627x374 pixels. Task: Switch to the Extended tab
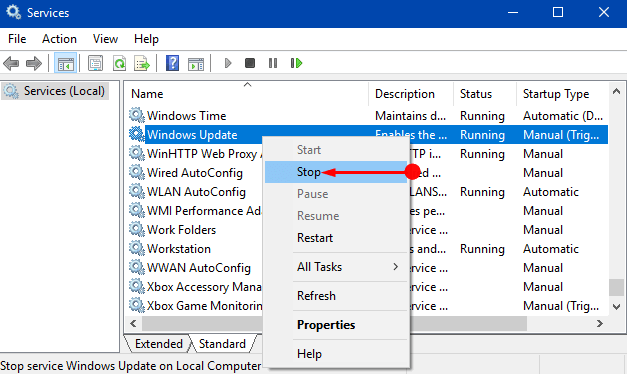click(159, 344)
